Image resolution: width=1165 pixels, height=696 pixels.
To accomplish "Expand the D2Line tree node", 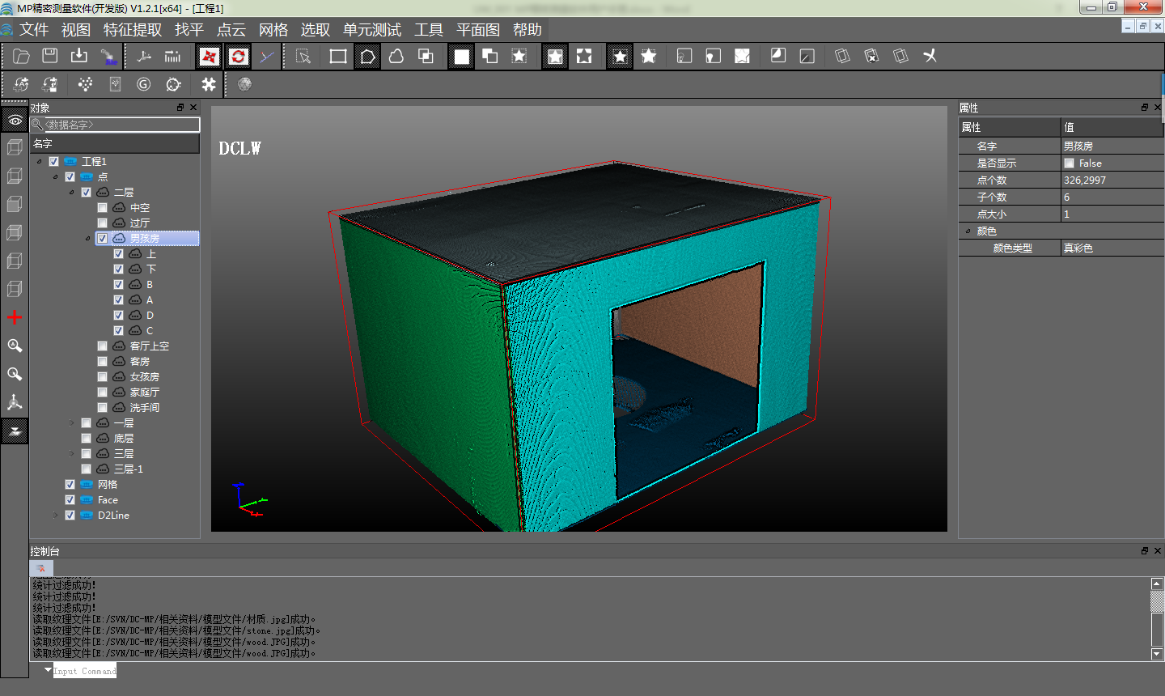I will coord(56,516).
